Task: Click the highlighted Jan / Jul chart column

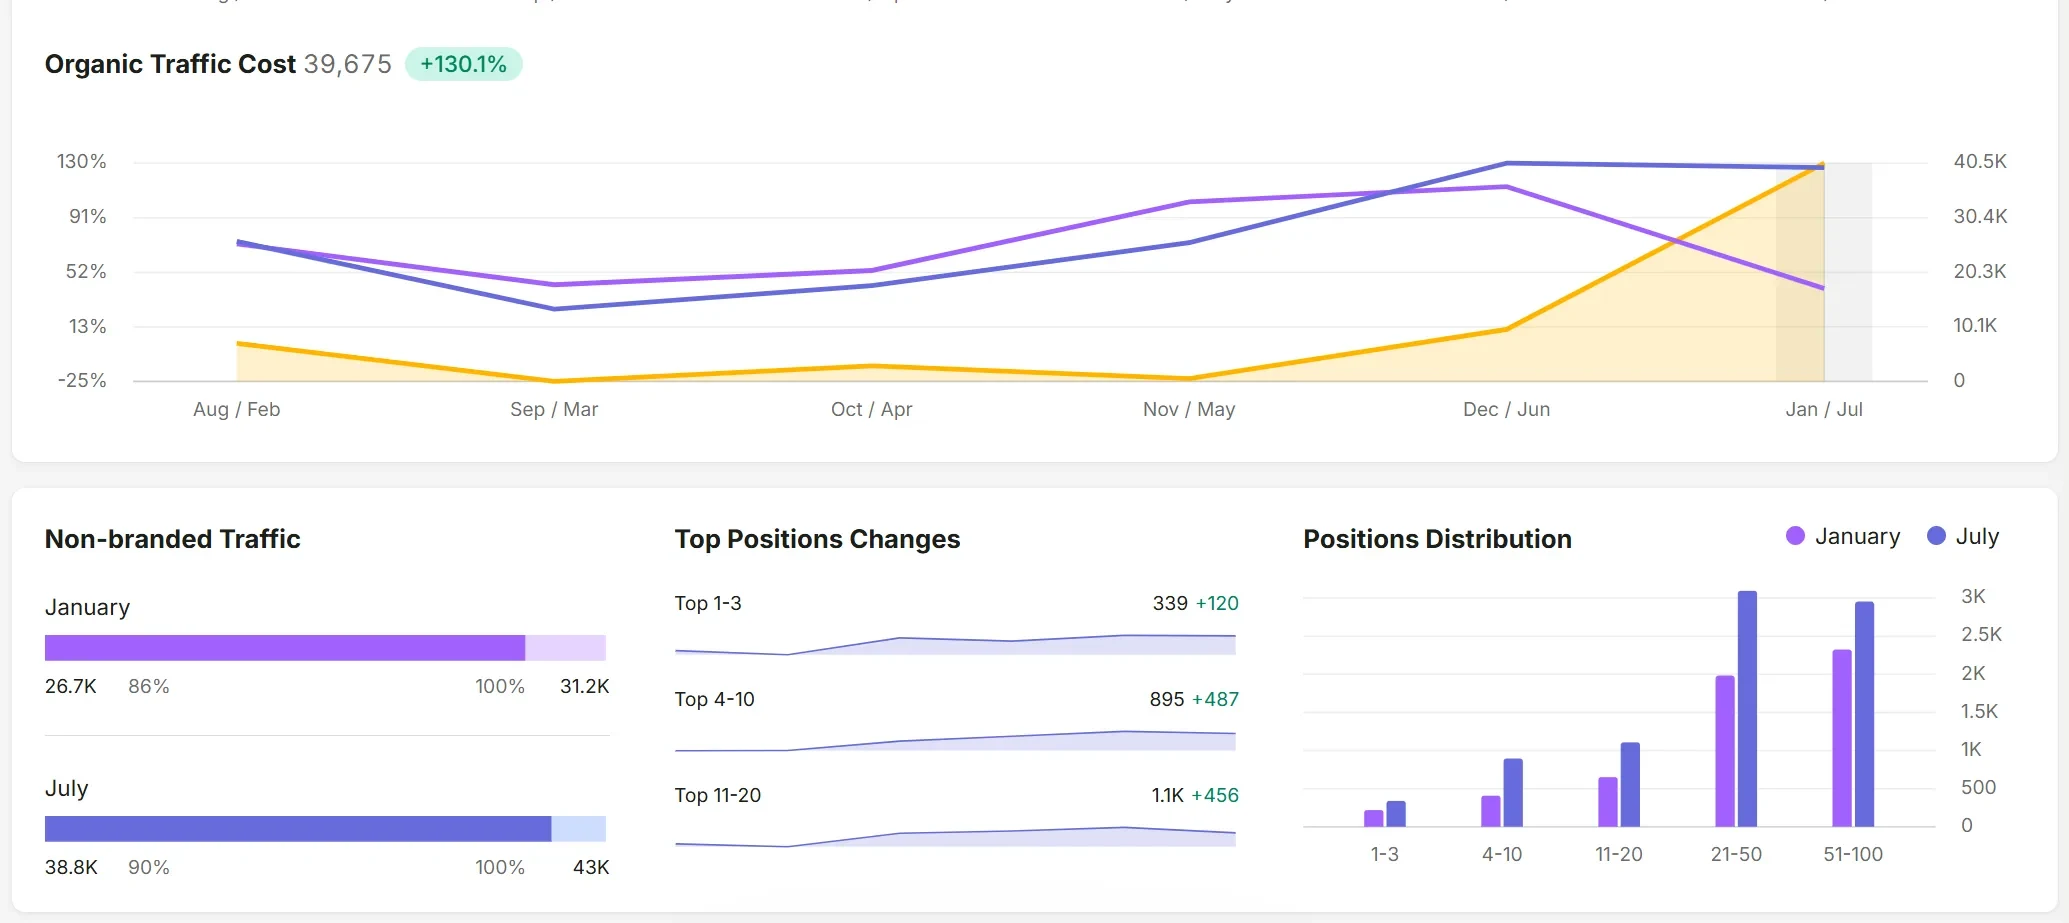Action: 1824,272
